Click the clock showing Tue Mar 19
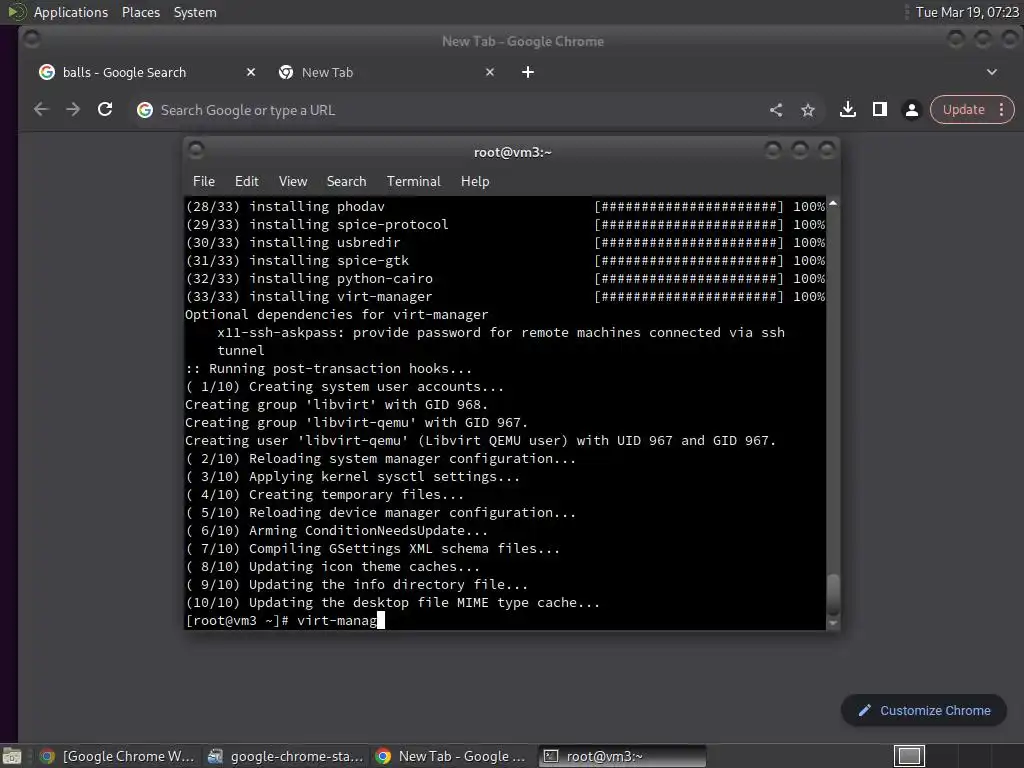Viewport: 1024px width, 768px height. [967, 12]
